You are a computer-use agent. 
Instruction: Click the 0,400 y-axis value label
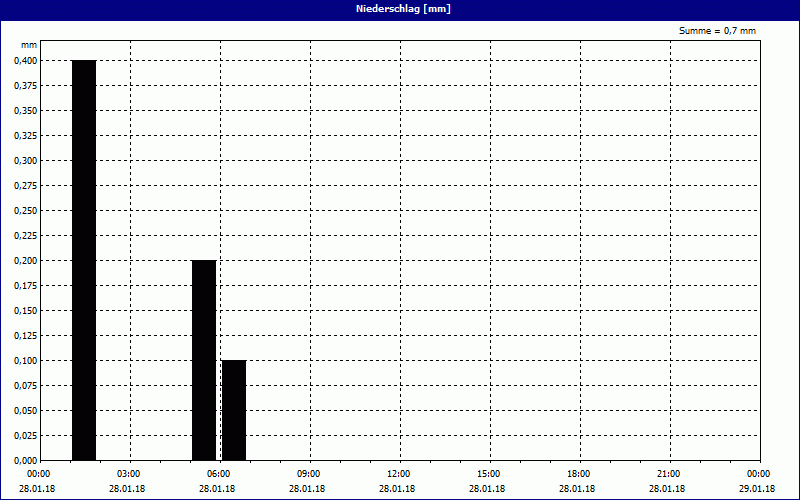(24, 61)
